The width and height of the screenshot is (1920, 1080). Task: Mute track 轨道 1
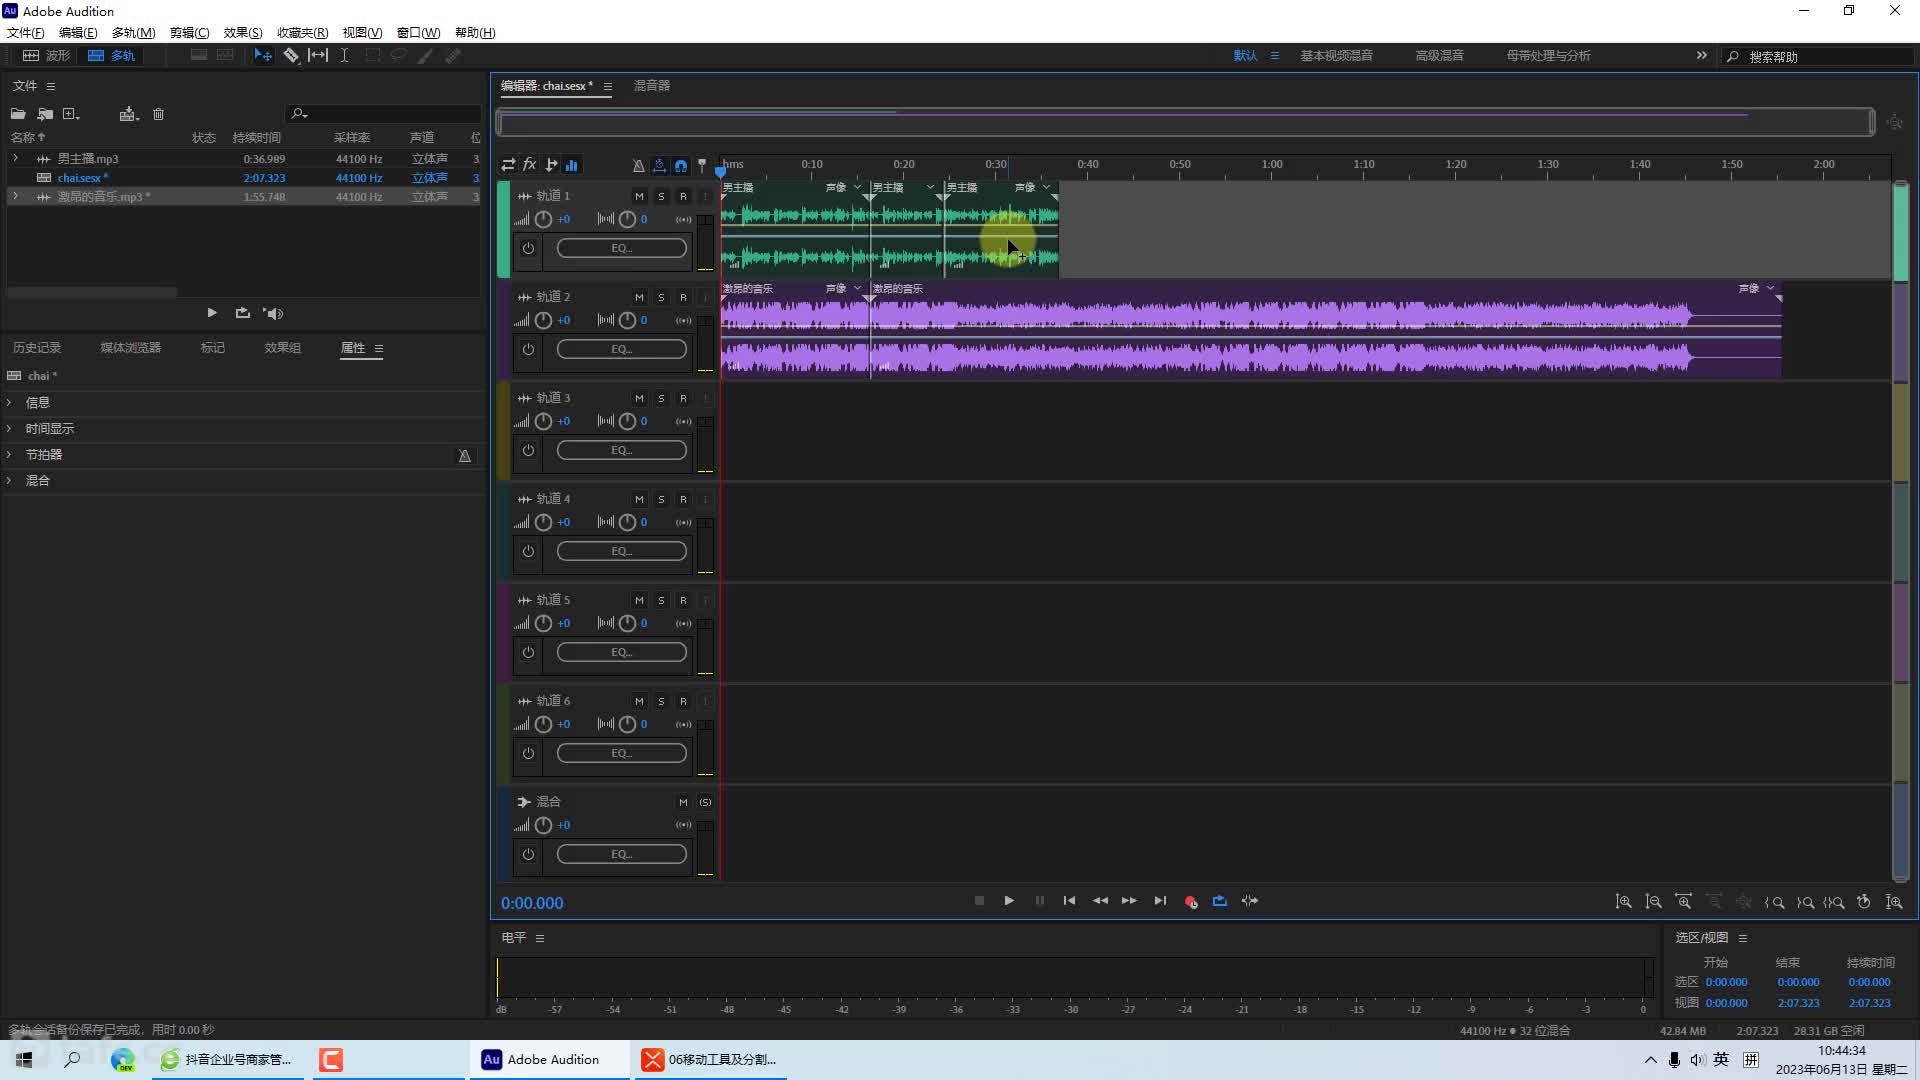[x=639, y=197]
